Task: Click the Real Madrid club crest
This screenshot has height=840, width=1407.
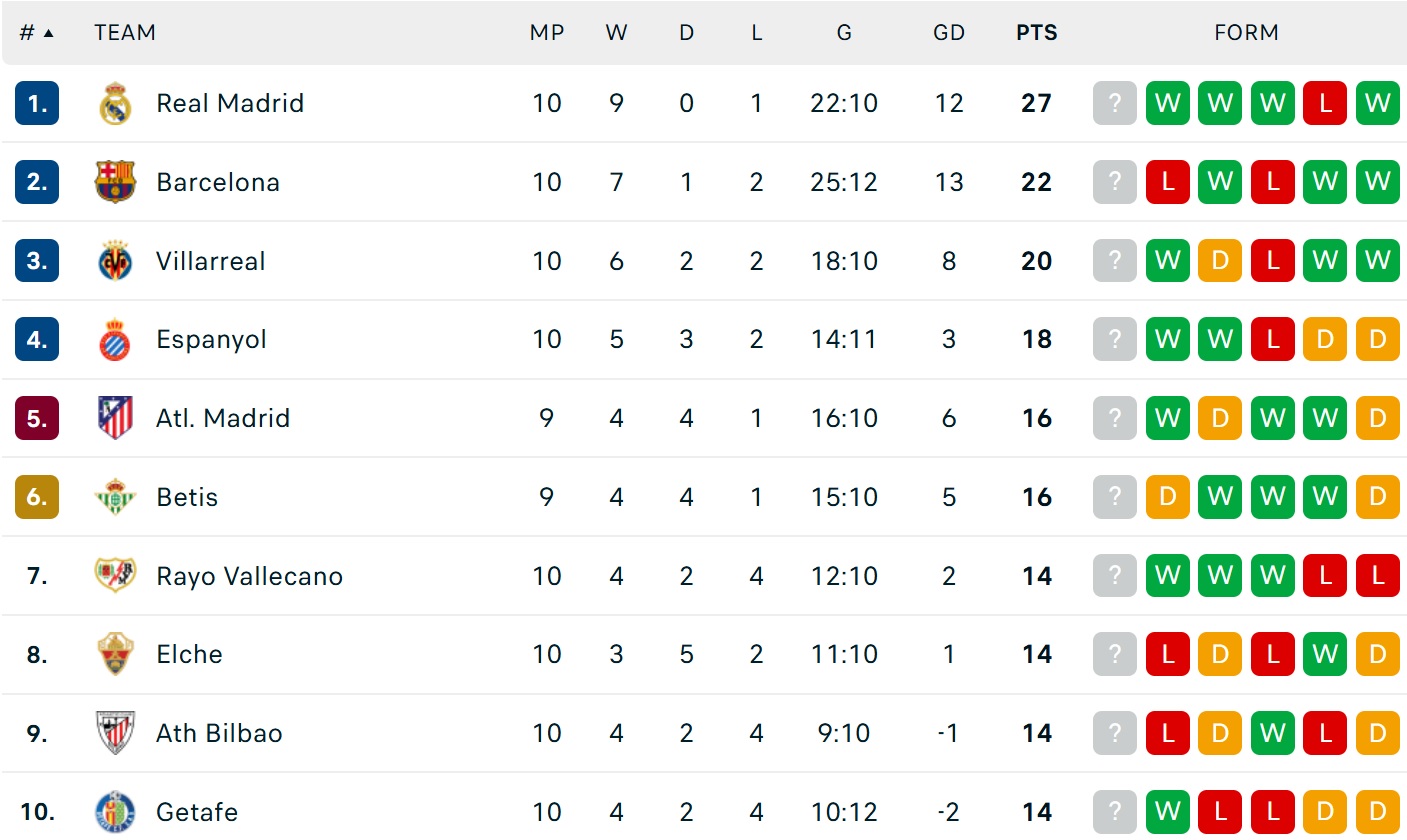Action: click(115, 104)
